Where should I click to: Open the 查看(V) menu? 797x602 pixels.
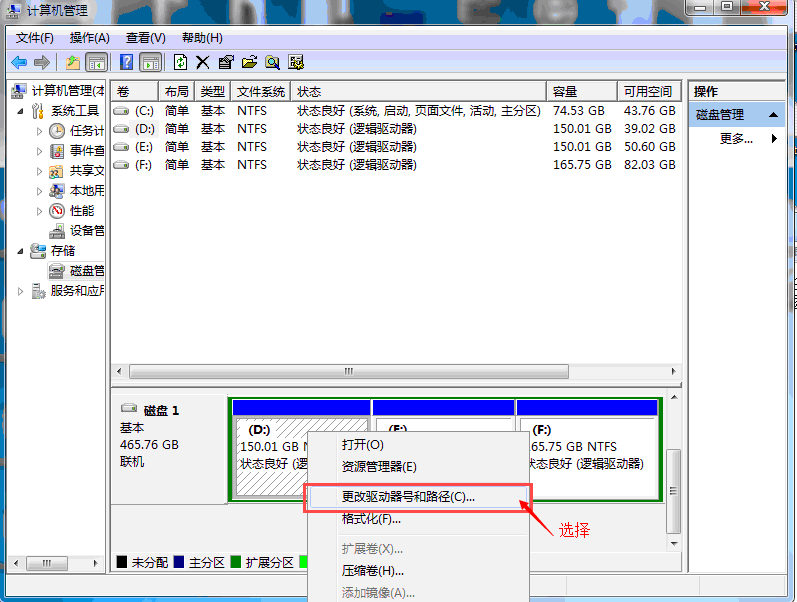[145, 38]
